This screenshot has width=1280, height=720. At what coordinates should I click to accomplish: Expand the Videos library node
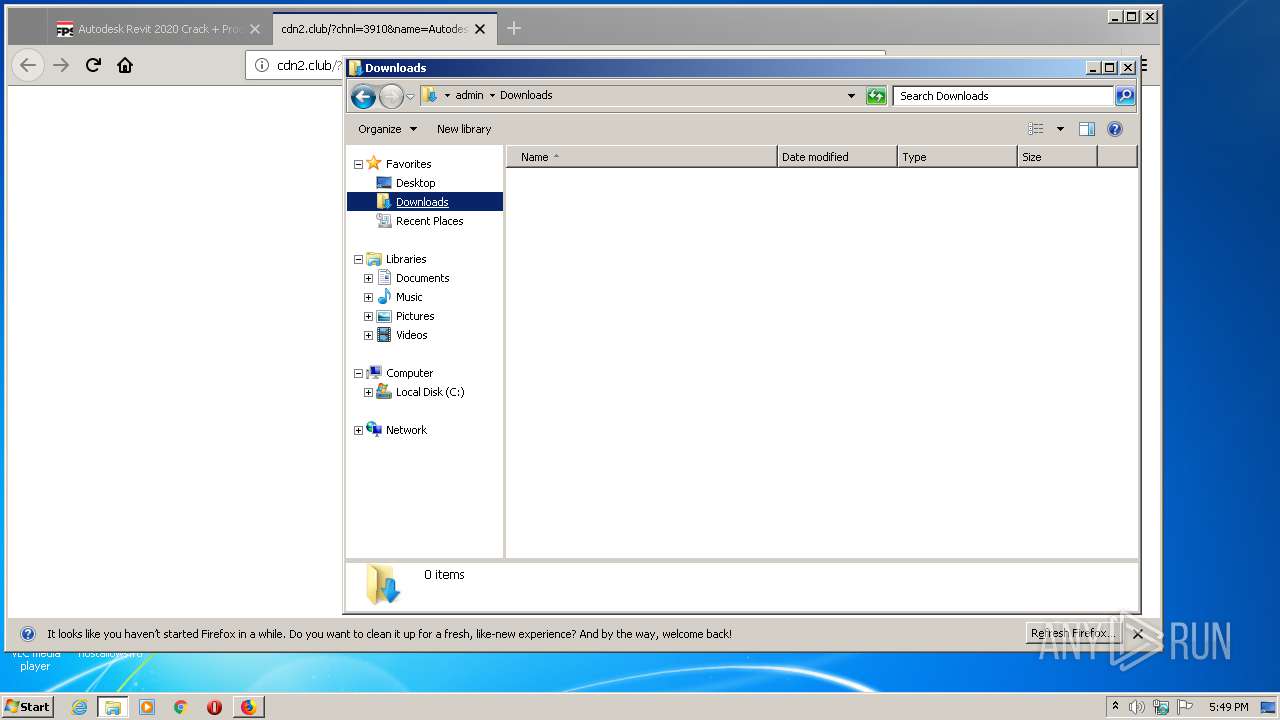[x=368, y=335]
